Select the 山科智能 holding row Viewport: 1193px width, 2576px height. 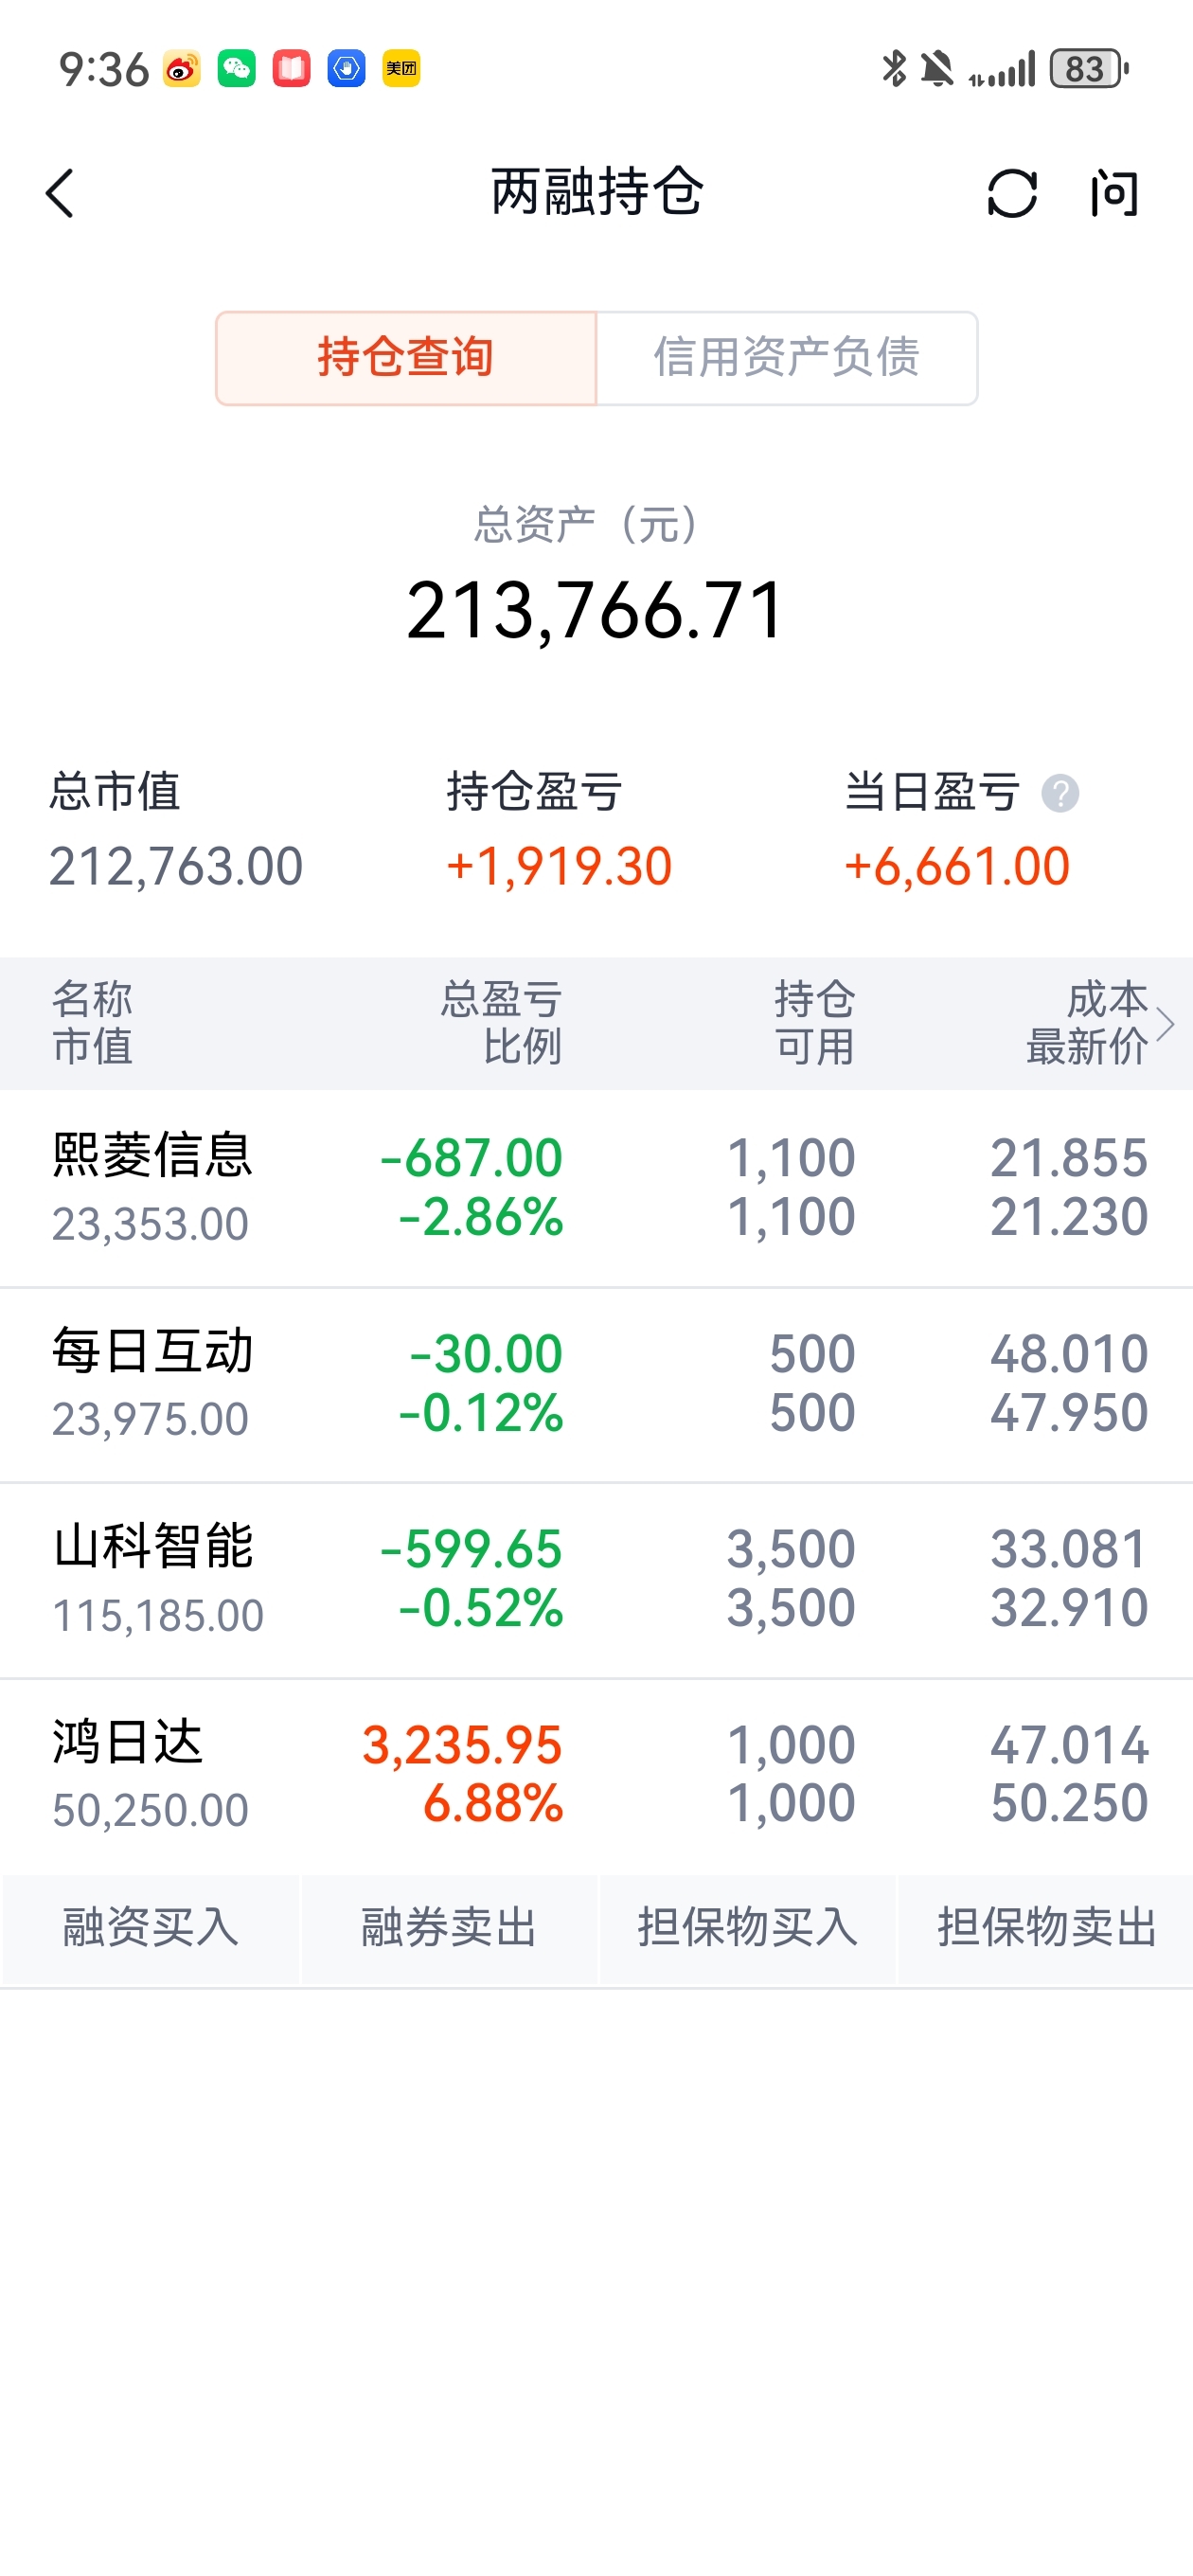click(x=596, y=1580)
